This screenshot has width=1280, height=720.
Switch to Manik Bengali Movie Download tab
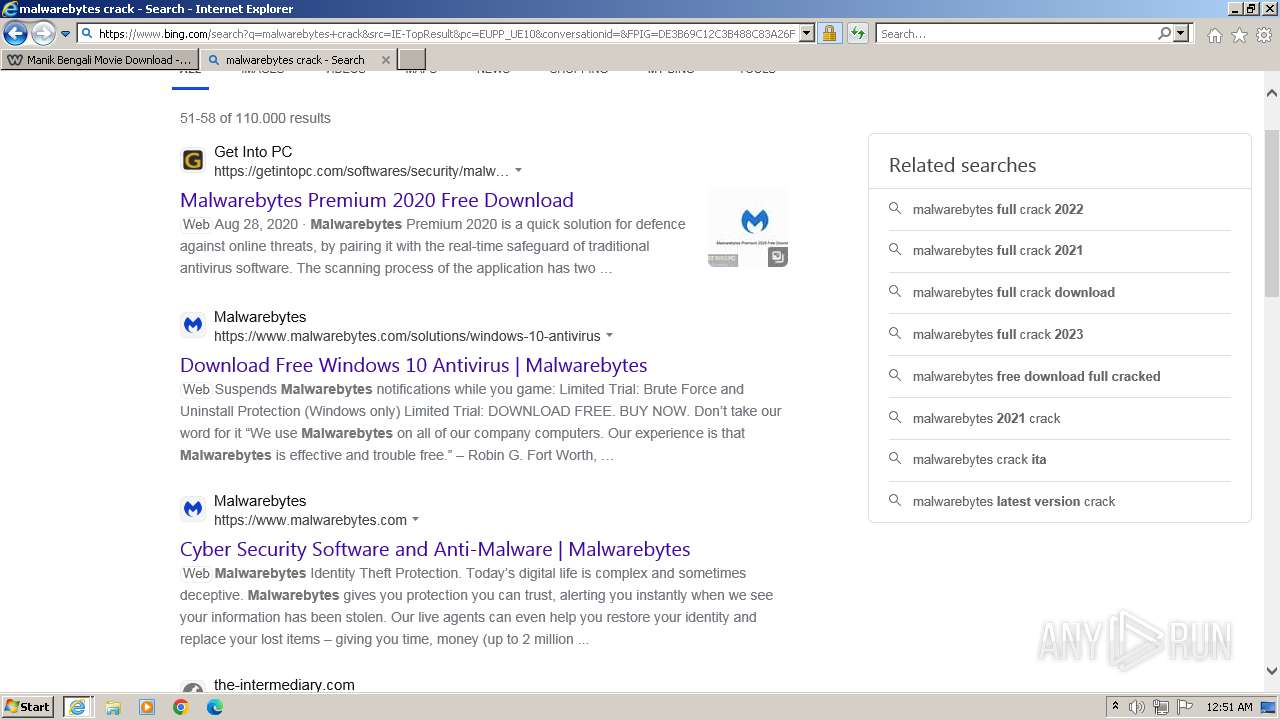pyautogui.click(x=100, y=60)
